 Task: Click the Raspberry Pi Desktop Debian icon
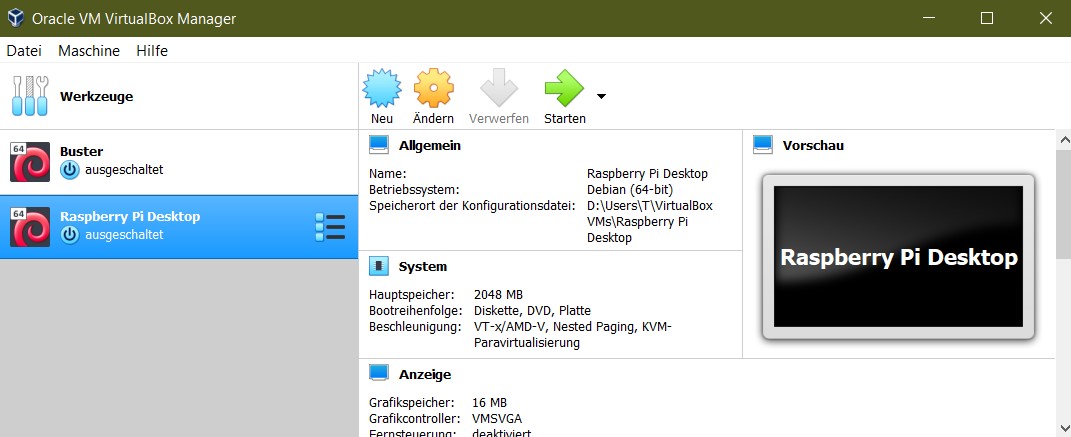(x=30, y=227)
